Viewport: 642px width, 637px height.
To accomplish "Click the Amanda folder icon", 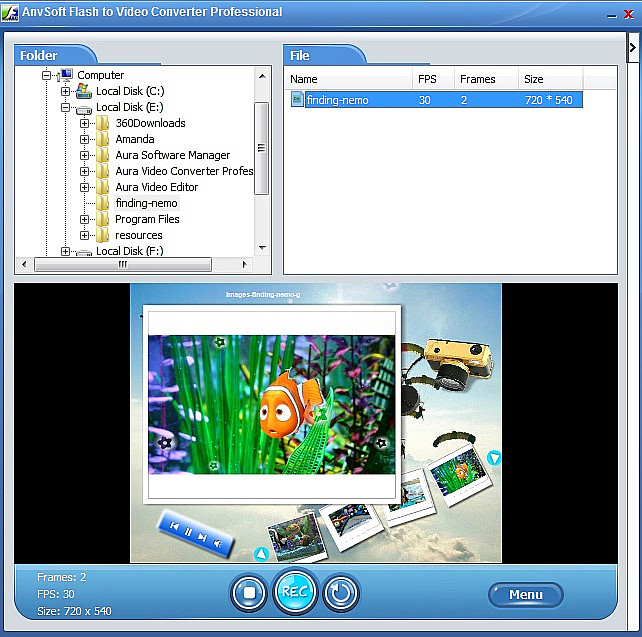I will tap(102, 139).
